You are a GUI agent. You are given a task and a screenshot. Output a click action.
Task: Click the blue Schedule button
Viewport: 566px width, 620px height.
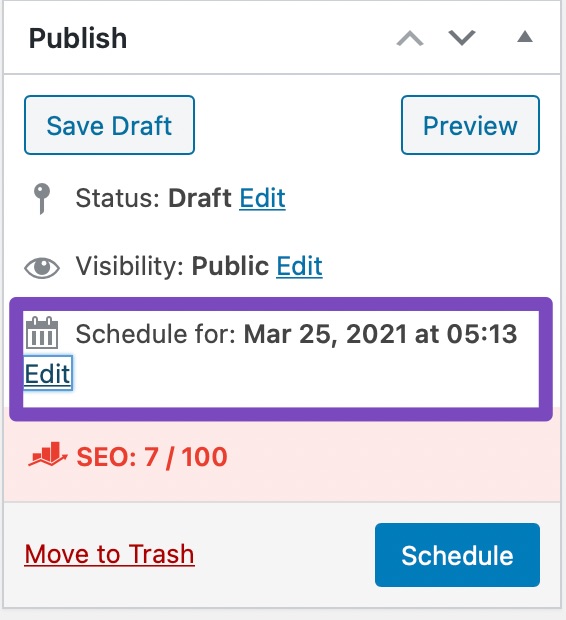click(x=457, y=555)
